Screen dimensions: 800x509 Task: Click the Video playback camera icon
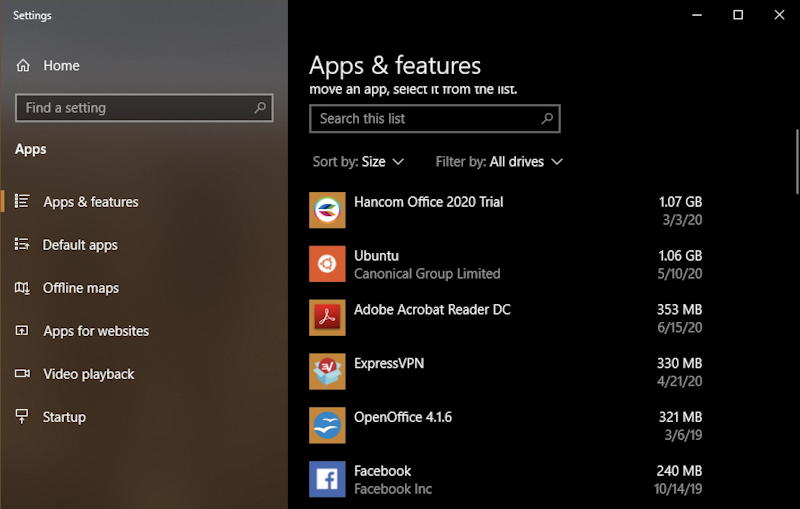[22, 373]
